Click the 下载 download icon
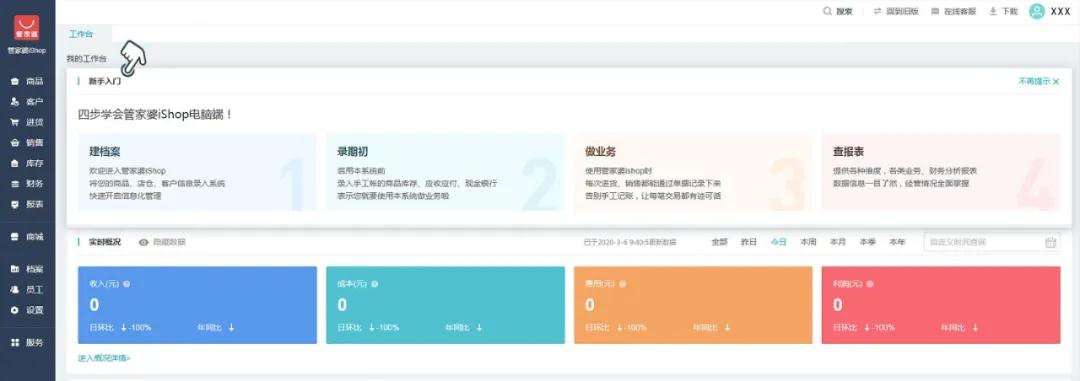The image size is (1080, 381). (993, 11)
